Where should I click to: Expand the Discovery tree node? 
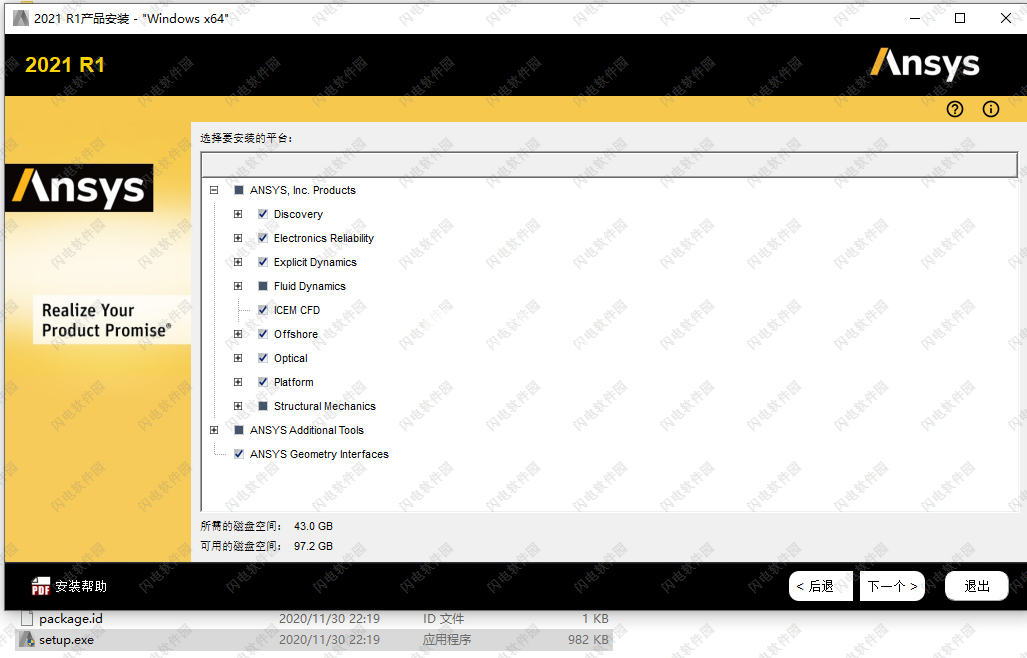click(238, 214)
